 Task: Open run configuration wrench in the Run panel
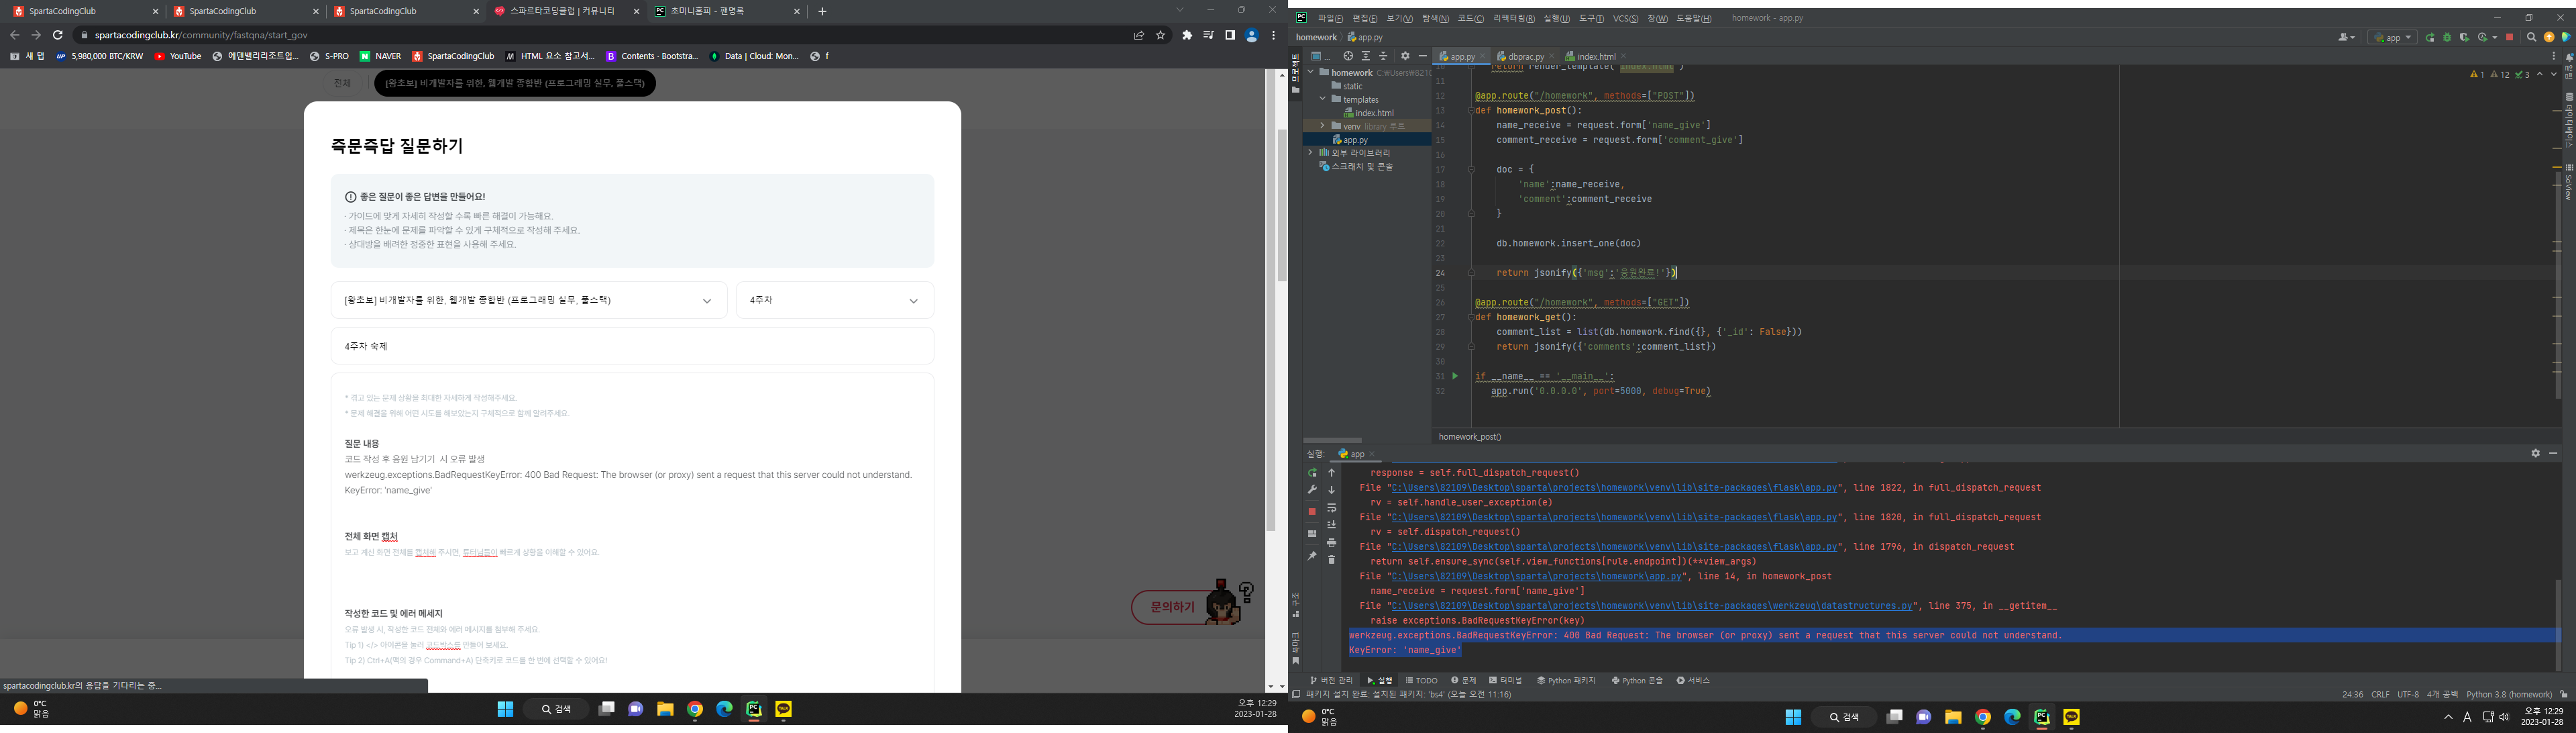pos(1312,490)
